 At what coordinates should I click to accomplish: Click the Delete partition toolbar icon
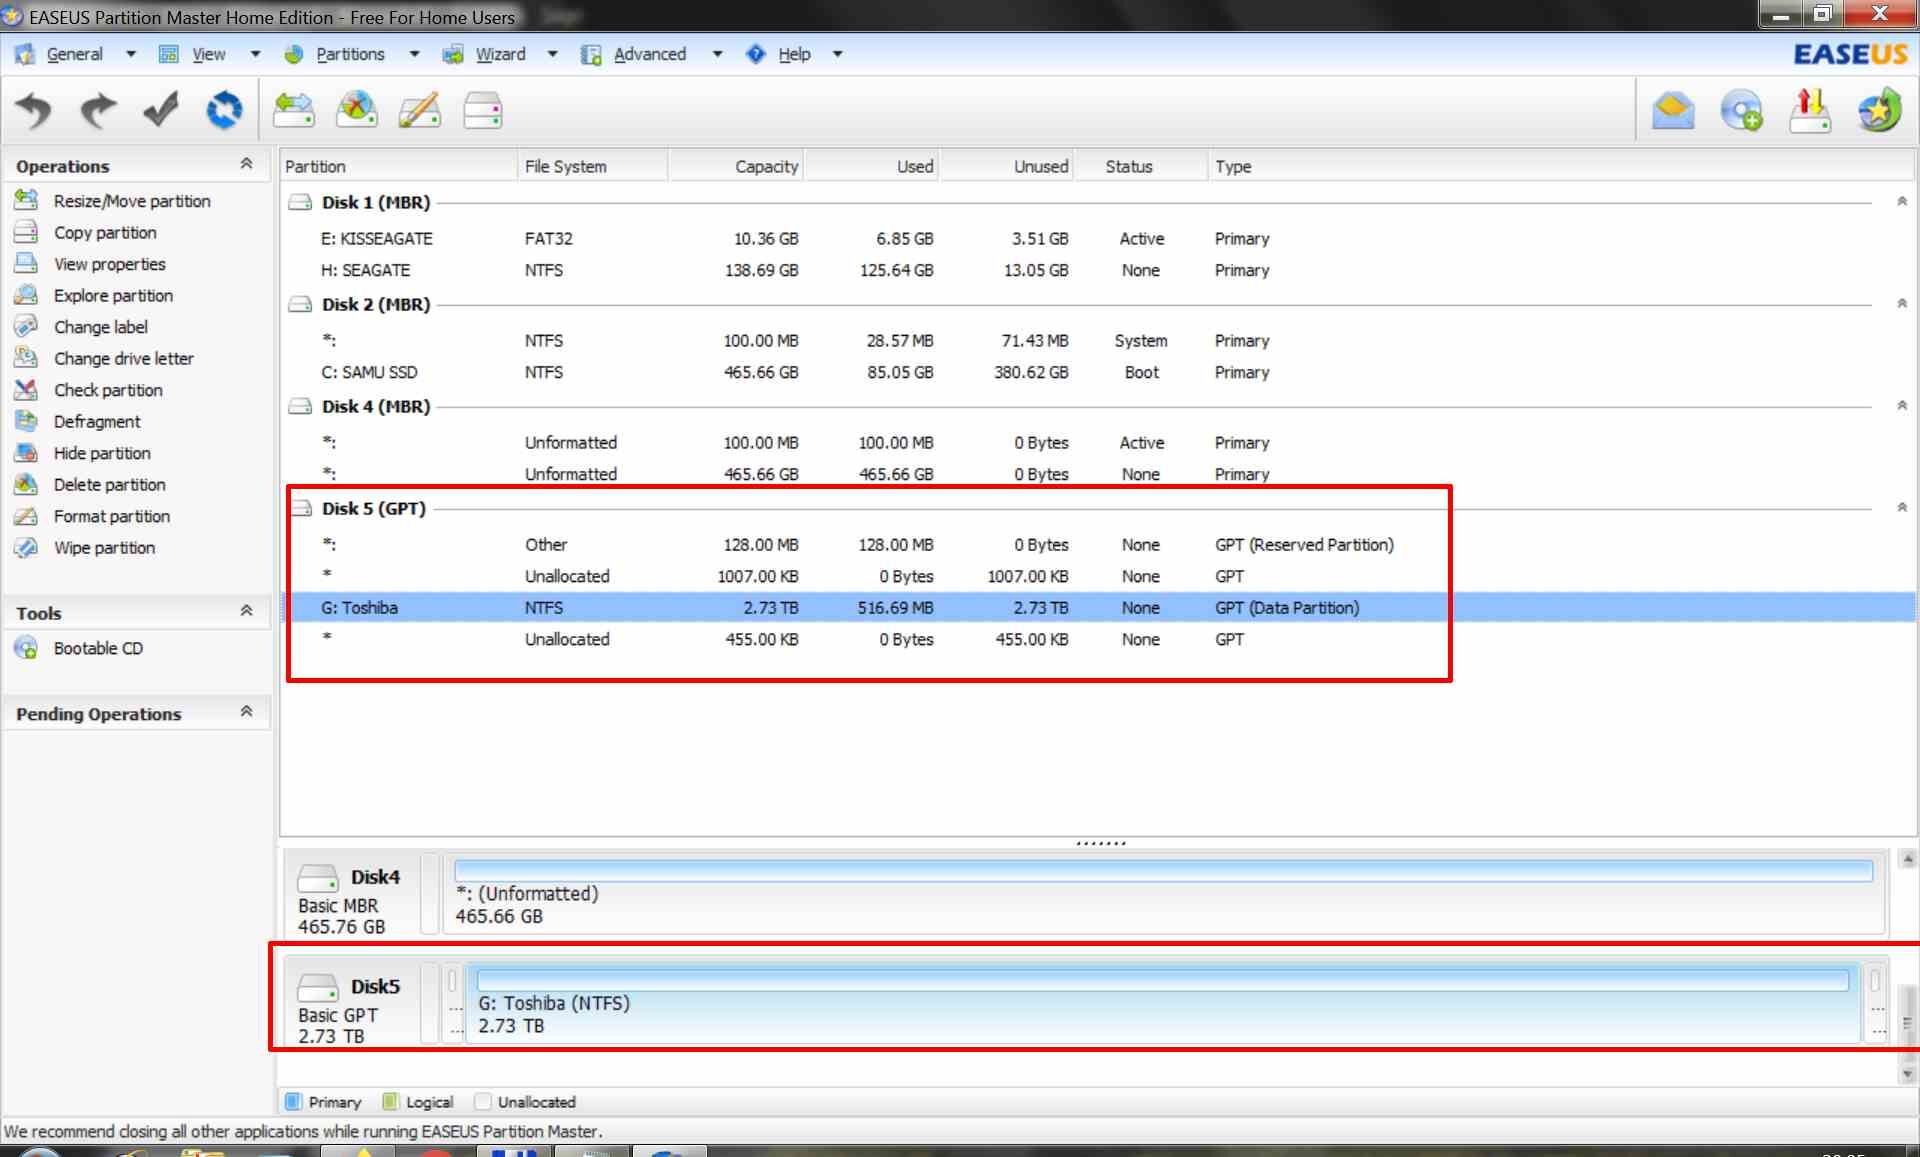click(x=356, y=110)
